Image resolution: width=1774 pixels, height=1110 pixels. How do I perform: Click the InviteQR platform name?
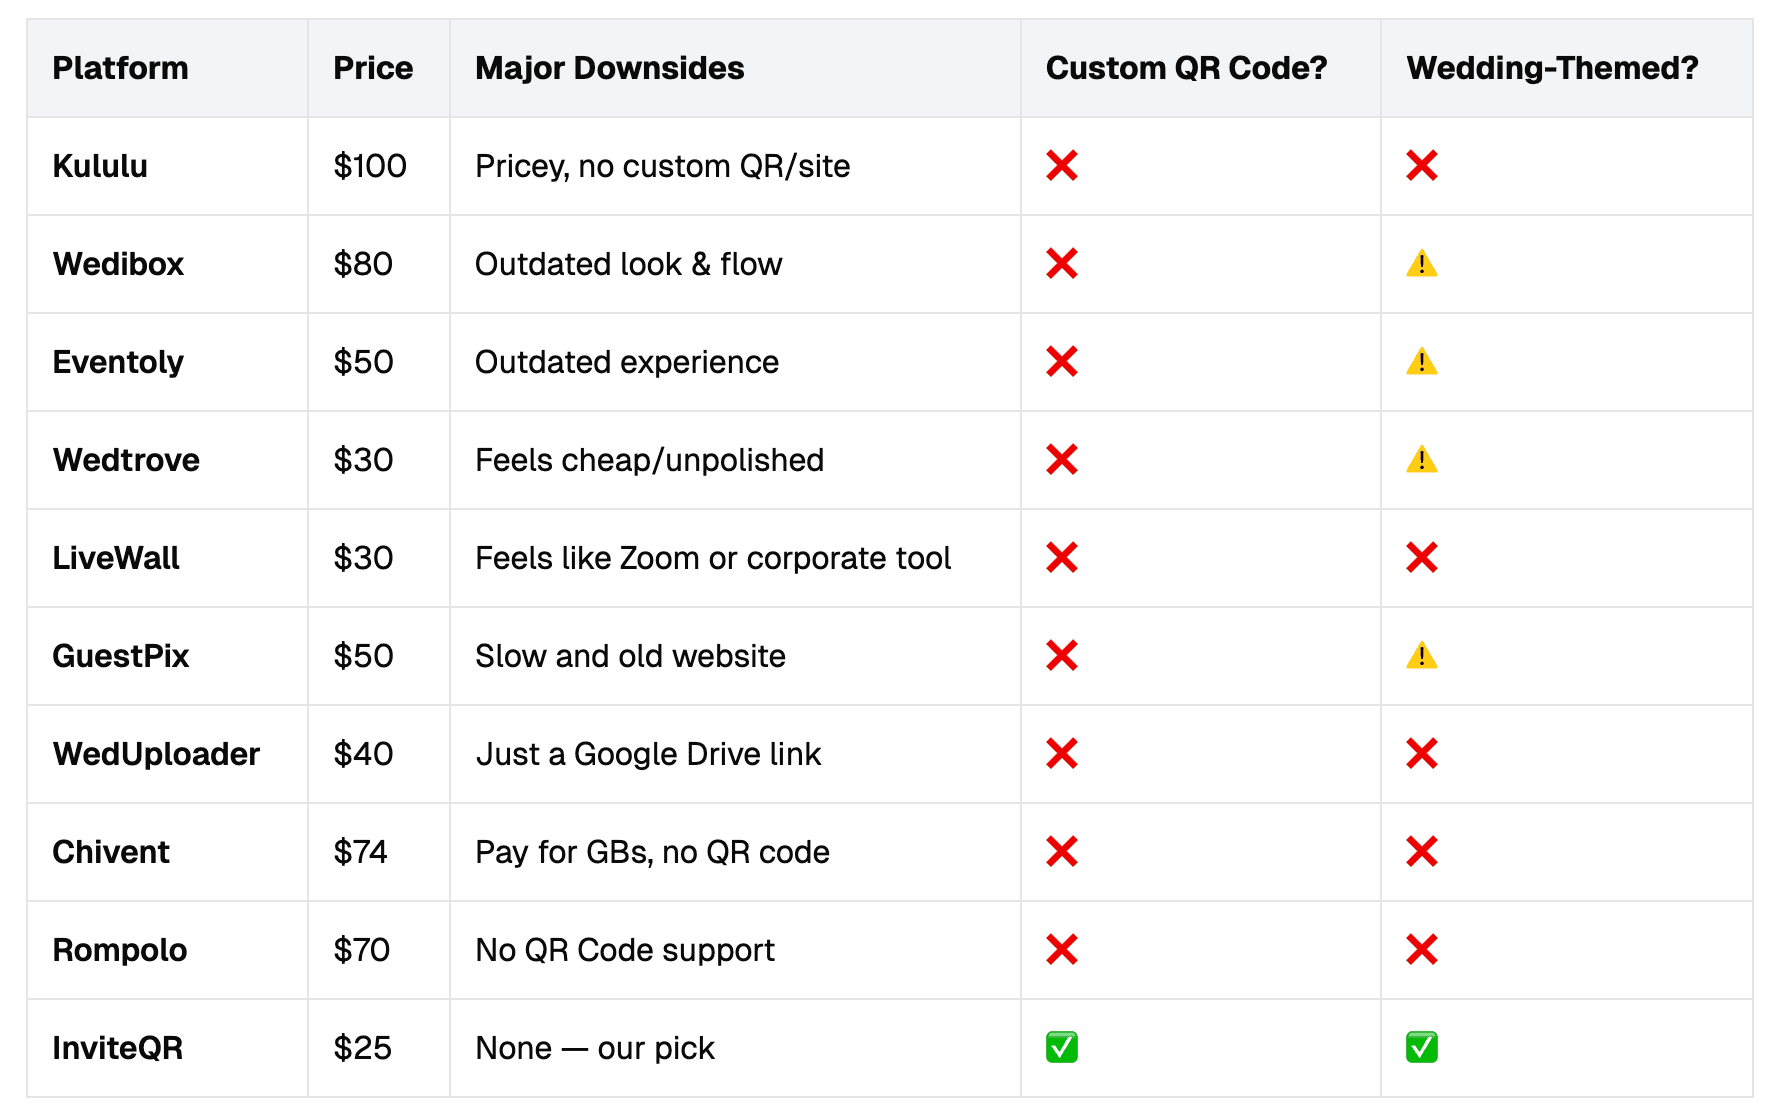click(117, 1048)
